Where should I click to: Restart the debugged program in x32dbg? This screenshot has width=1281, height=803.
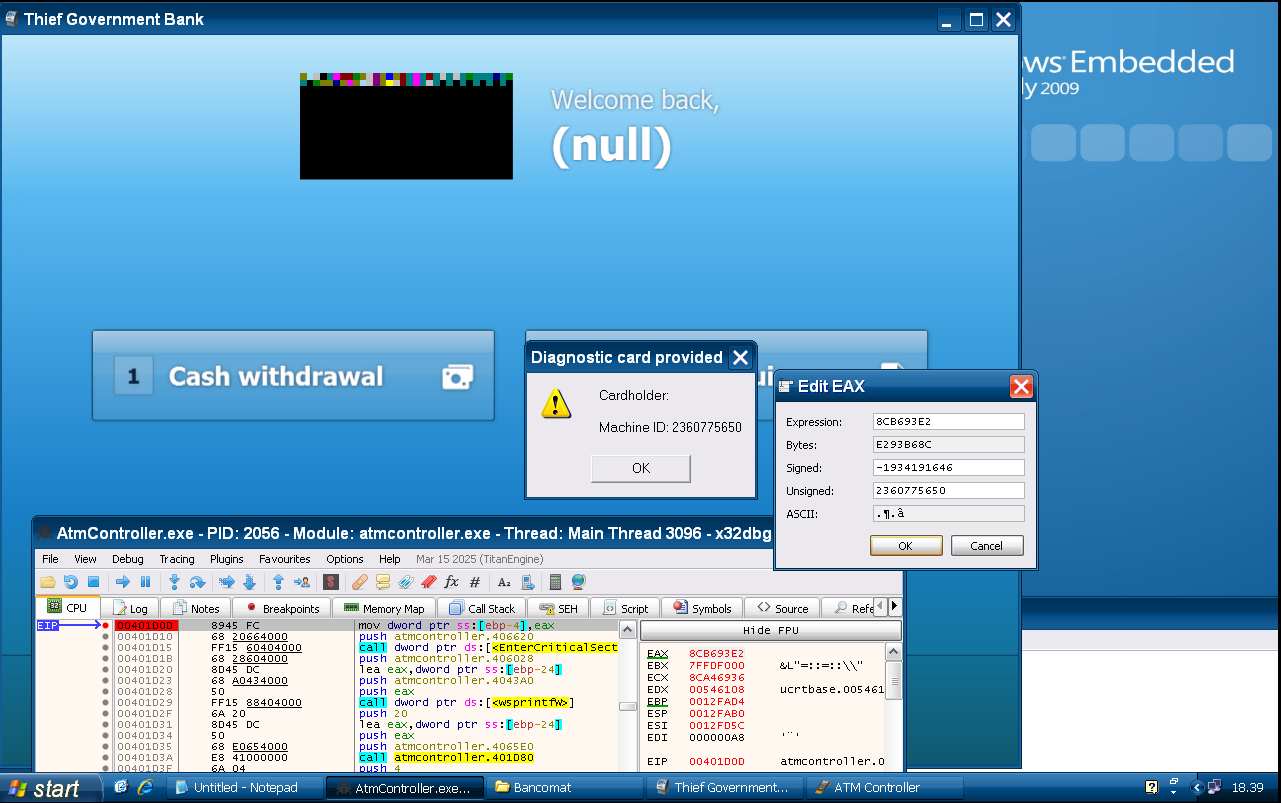coord(70,581)
